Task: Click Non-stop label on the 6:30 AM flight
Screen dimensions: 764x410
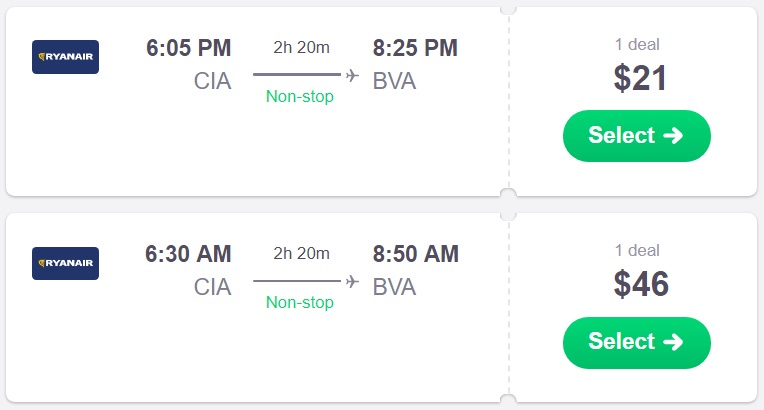Action: (300, 303)
